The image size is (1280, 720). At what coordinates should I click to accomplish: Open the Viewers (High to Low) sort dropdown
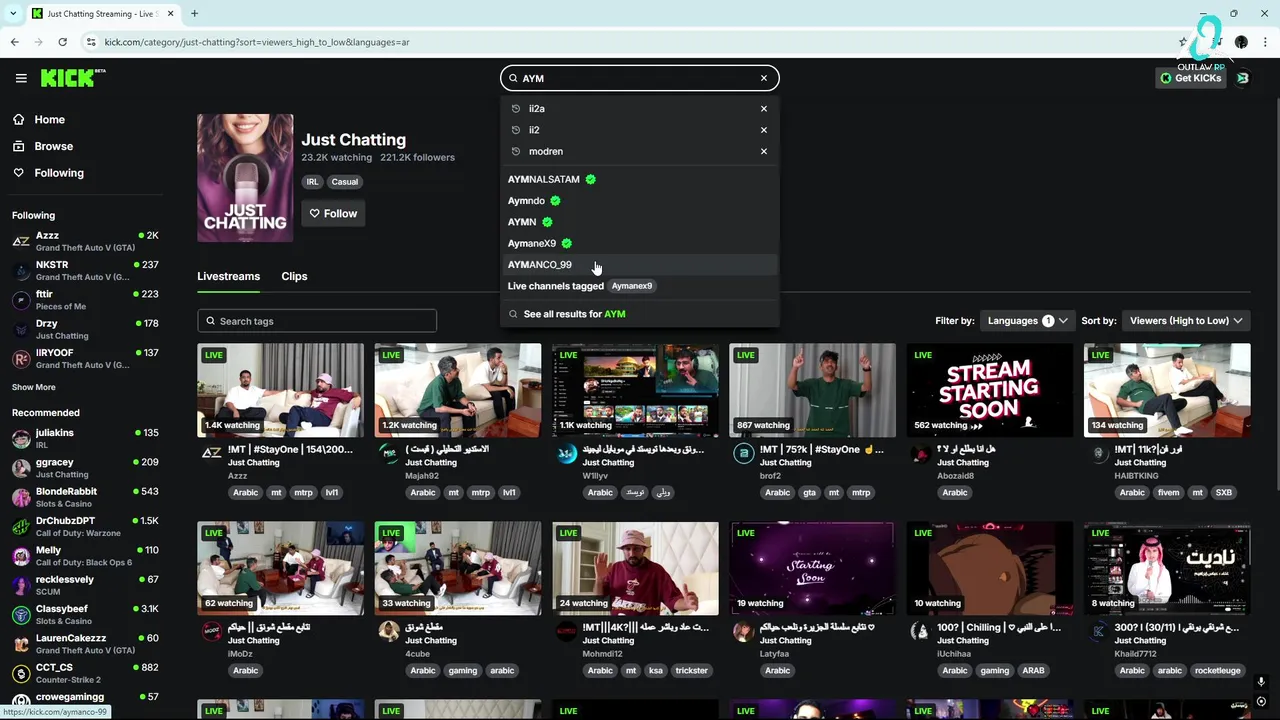[1186, 321]
